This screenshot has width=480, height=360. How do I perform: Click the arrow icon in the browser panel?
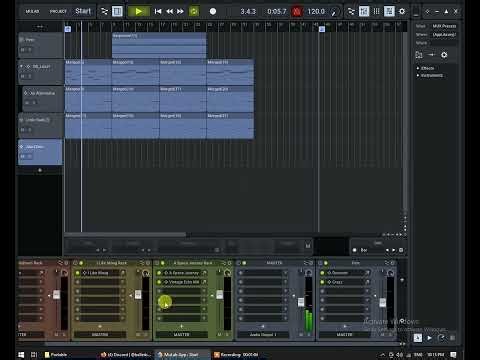pos(431,55)
